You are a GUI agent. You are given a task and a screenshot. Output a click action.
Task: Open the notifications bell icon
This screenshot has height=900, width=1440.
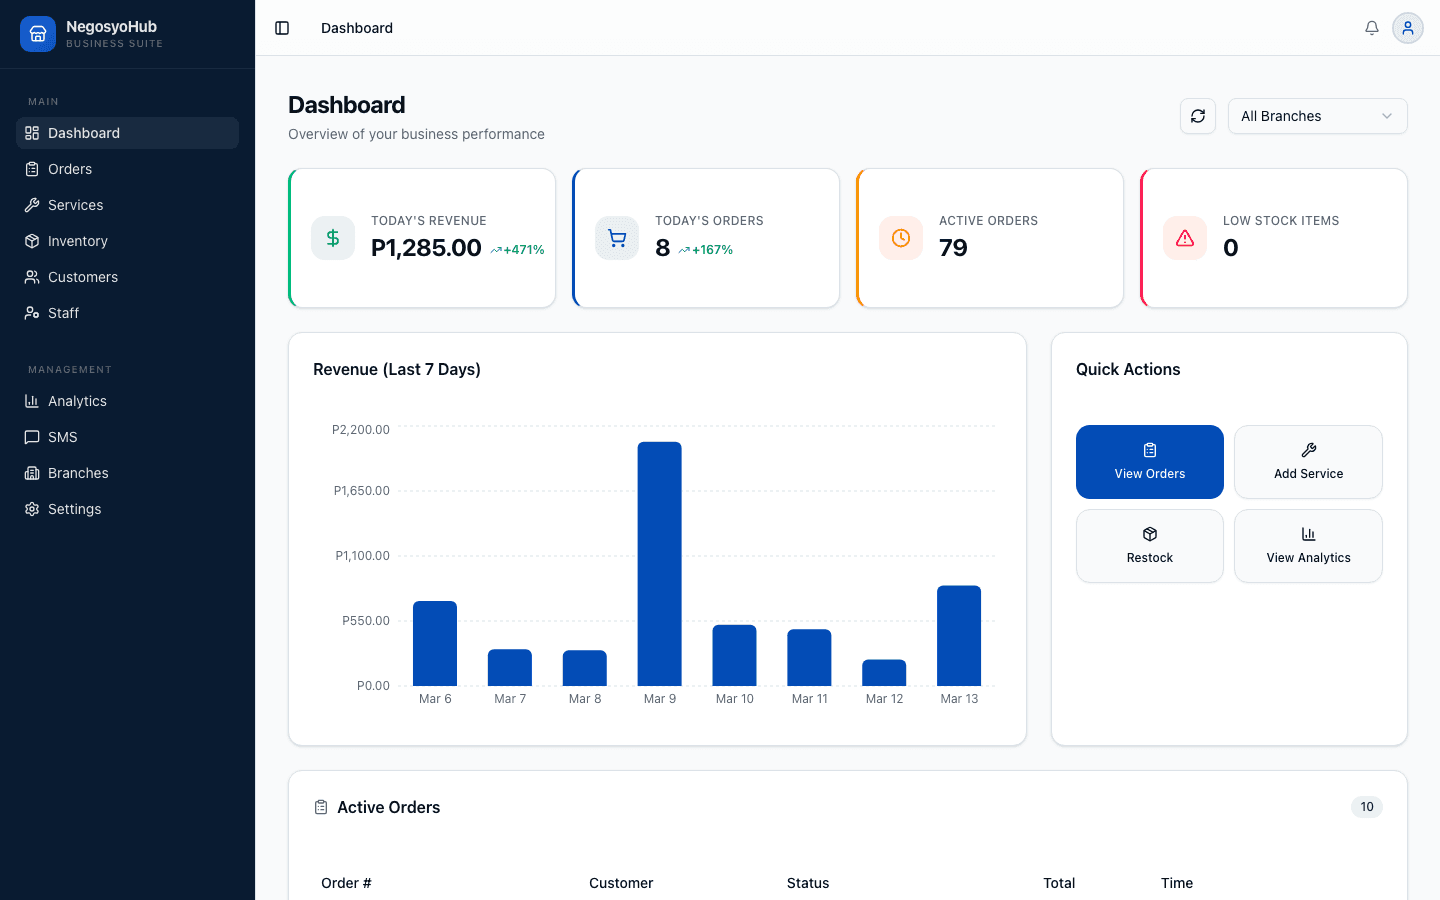click(x=1371, y=28)
